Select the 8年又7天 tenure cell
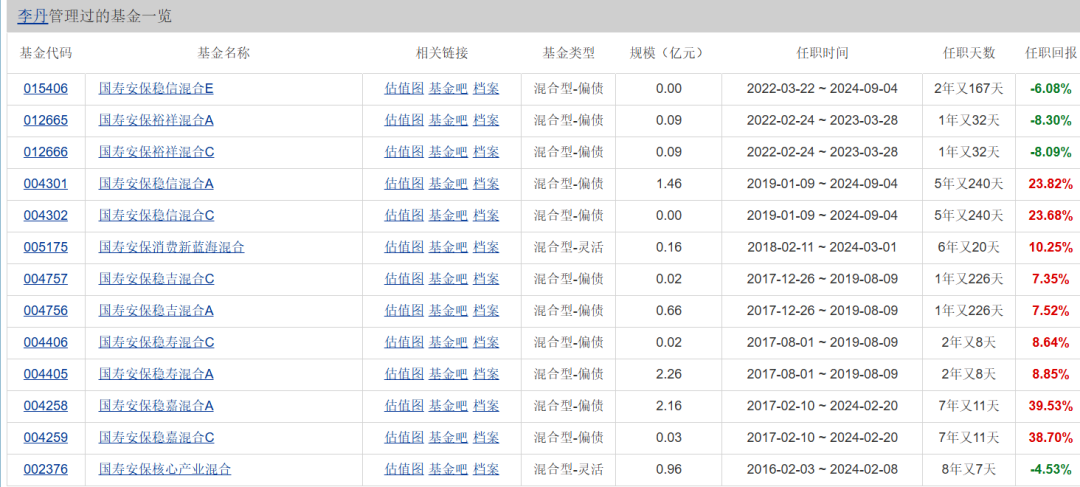Image resolution: width=1080 pixels, height=487 pixels. pyautogui.click(x=969, y=469)
